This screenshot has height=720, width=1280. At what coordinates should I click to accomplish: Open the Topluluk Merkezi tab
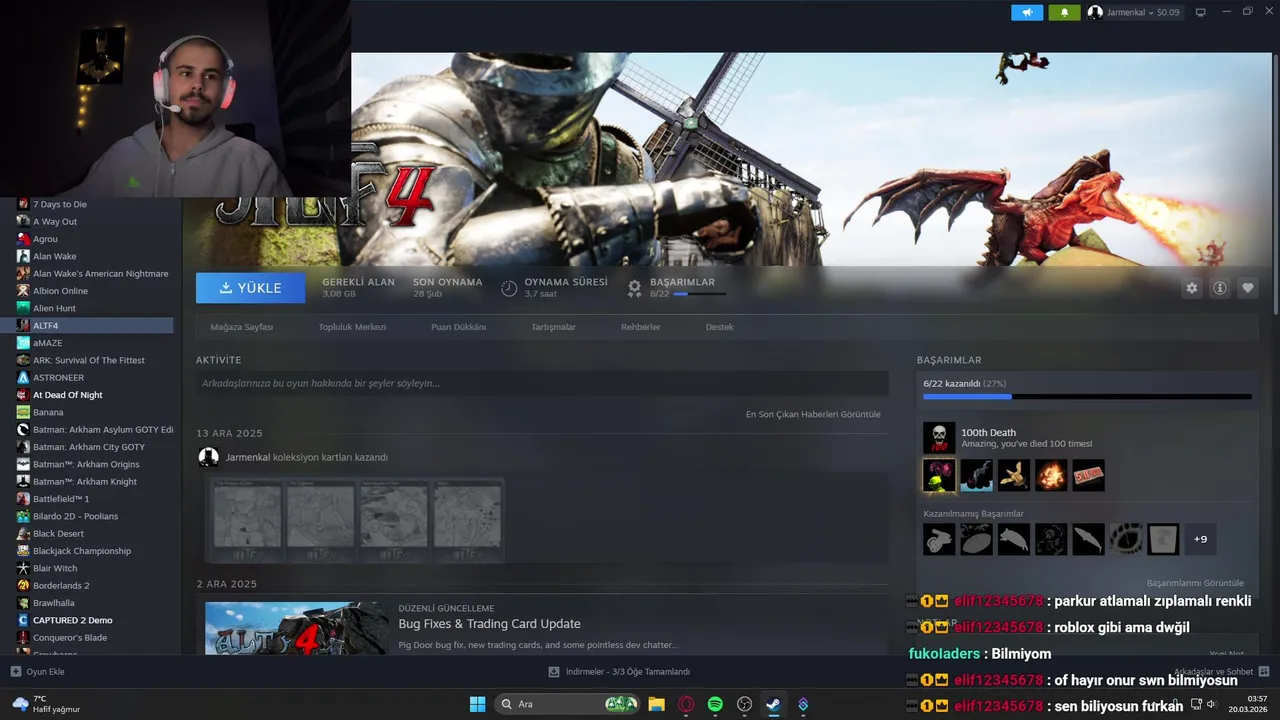coord(352,327)
